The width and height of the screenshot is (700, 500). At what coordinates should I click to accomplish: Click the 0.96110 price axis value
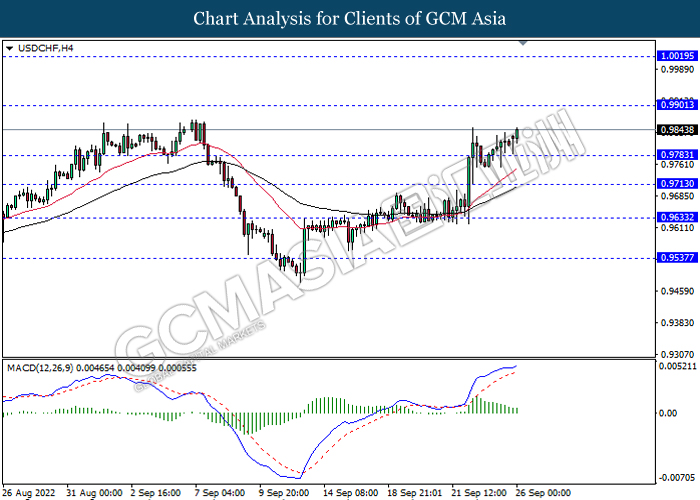click(x=677, y=228)
